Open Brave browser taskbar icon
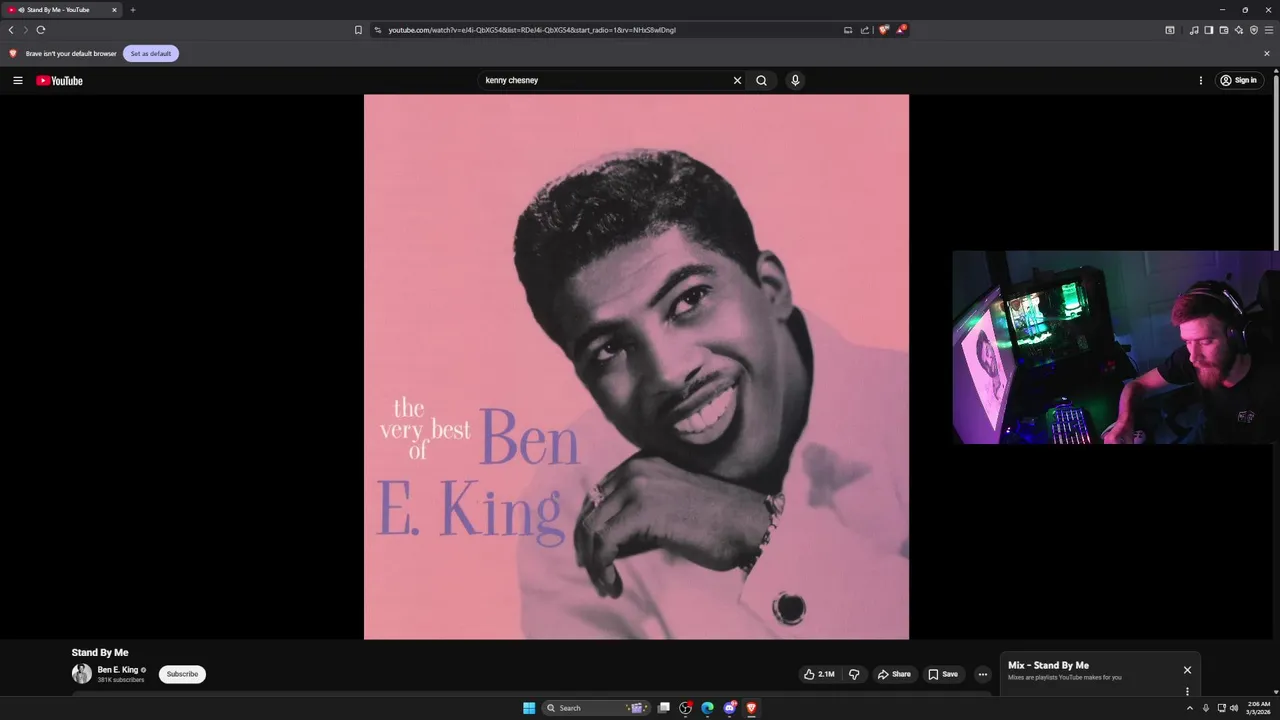Screen dimensions: 1280x720 coord(751,708)
